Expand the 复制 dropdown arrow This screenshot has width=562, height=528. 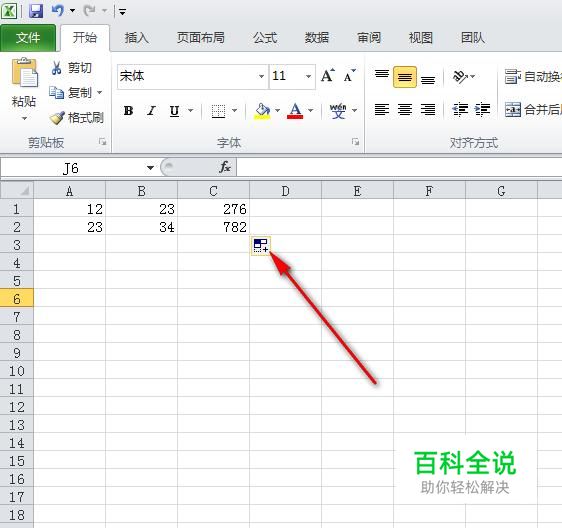click(100, 93)
